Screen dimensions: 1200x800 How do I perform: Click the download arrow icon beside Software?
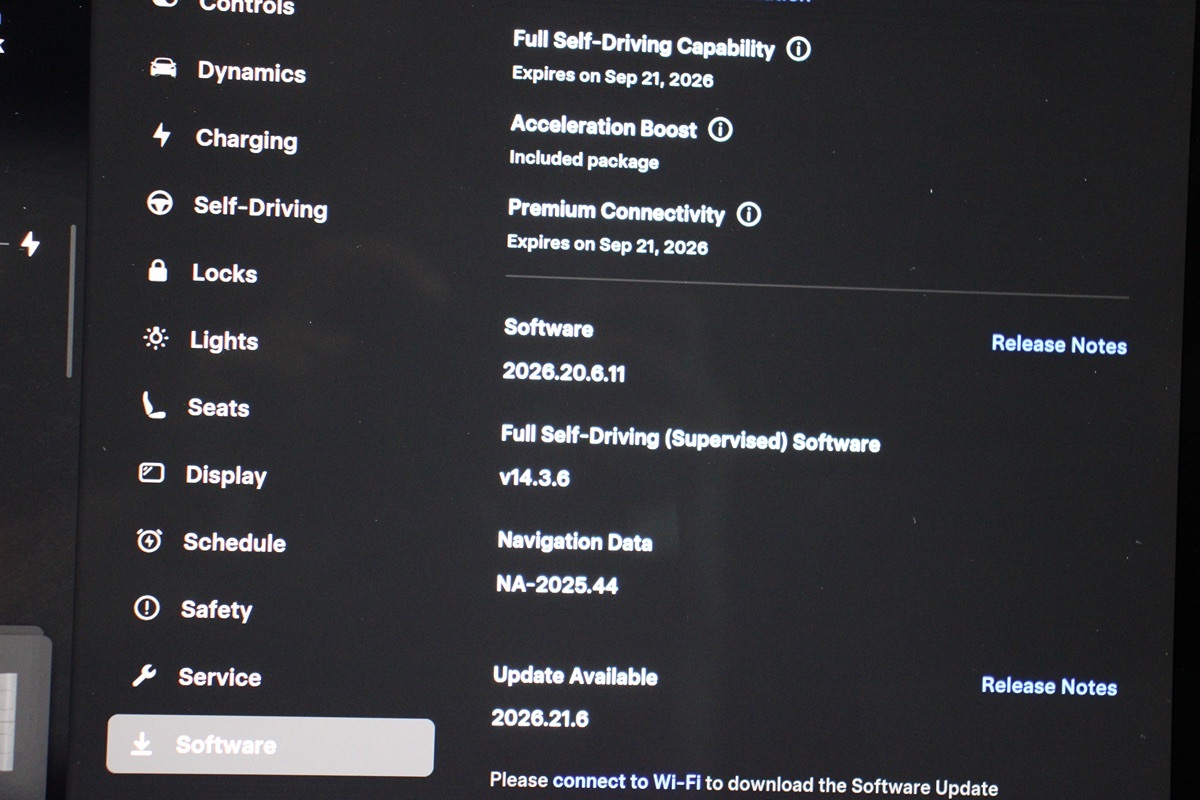(x=142, y=744)
